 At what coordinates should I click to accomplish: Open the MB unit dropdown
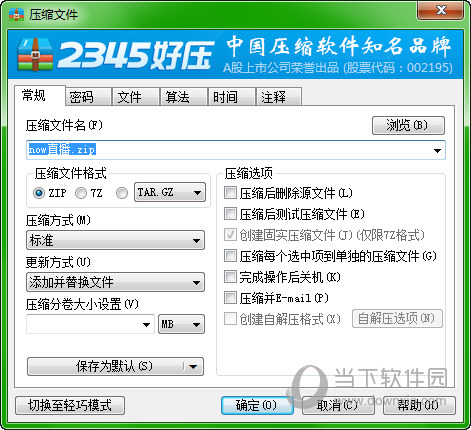point(181,324)
